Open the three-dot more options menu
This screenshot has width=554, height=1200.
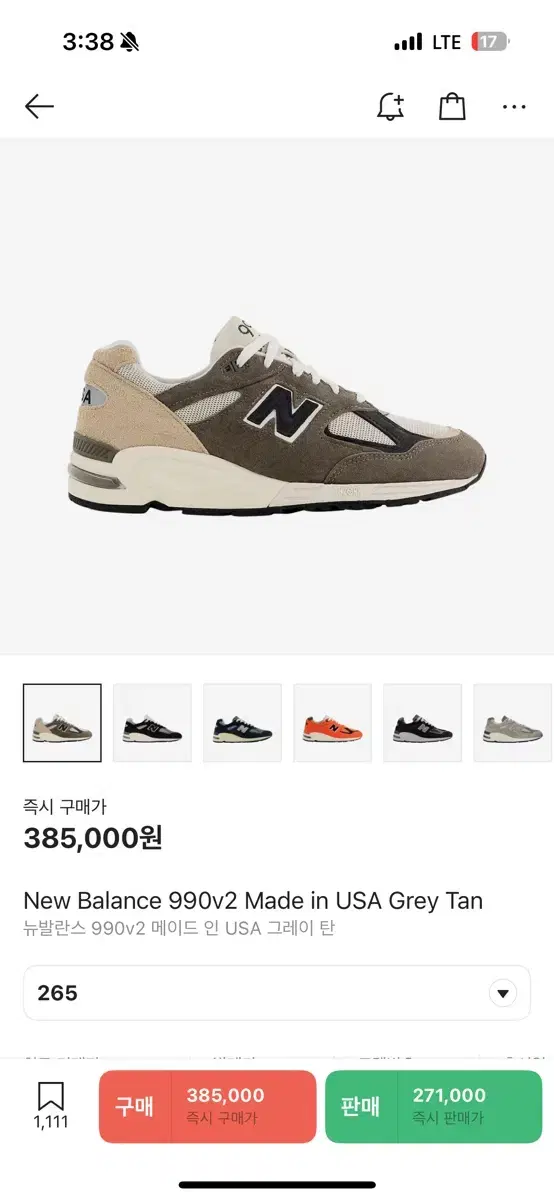point(514,107)
